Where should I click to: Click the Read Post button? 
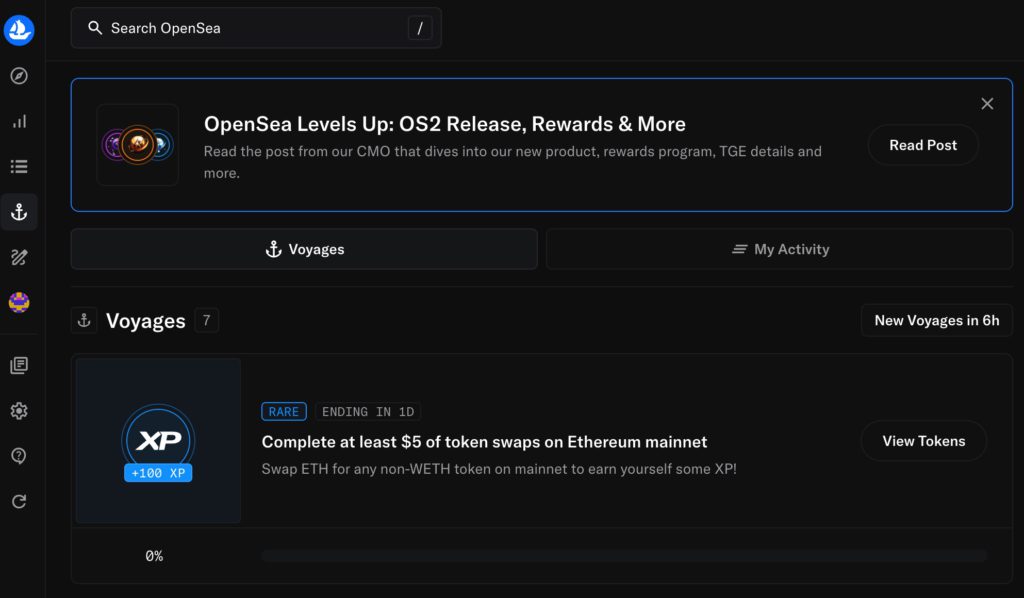point(923,145)
